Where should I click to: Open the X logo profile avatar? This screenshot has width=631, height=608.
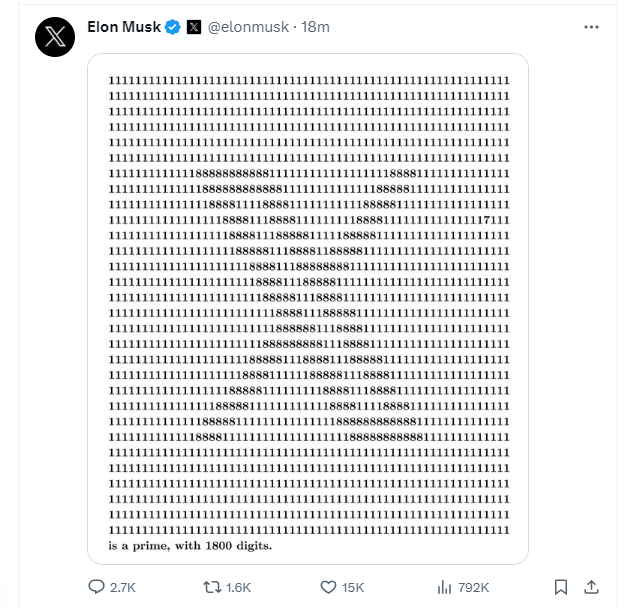pos(55,37)
